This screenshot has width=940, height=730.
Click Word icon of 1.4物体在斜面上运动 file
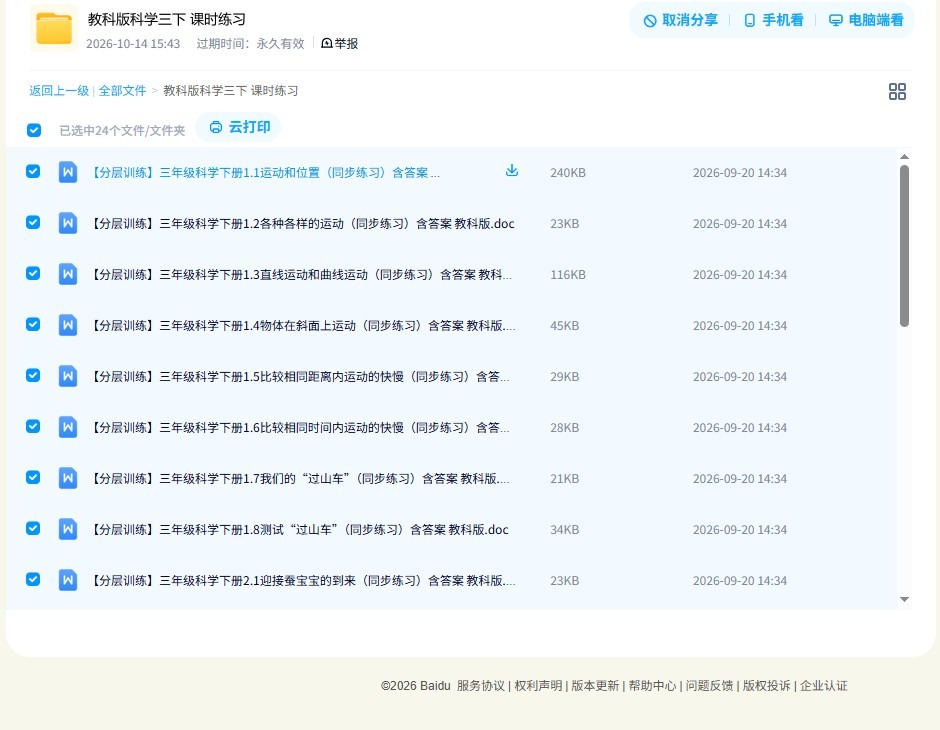68,325
